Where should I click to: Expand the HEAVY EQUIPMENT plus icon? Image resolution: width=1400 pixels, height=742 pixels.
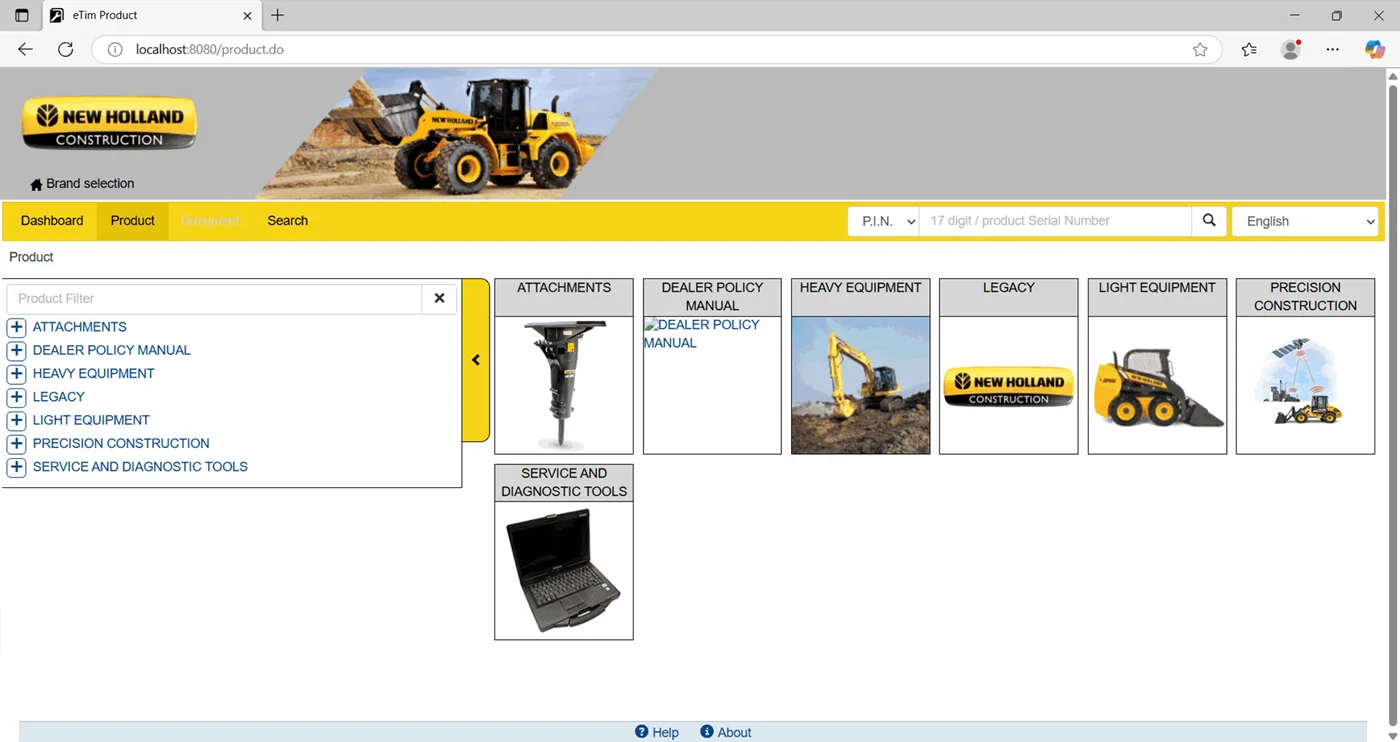16,374
